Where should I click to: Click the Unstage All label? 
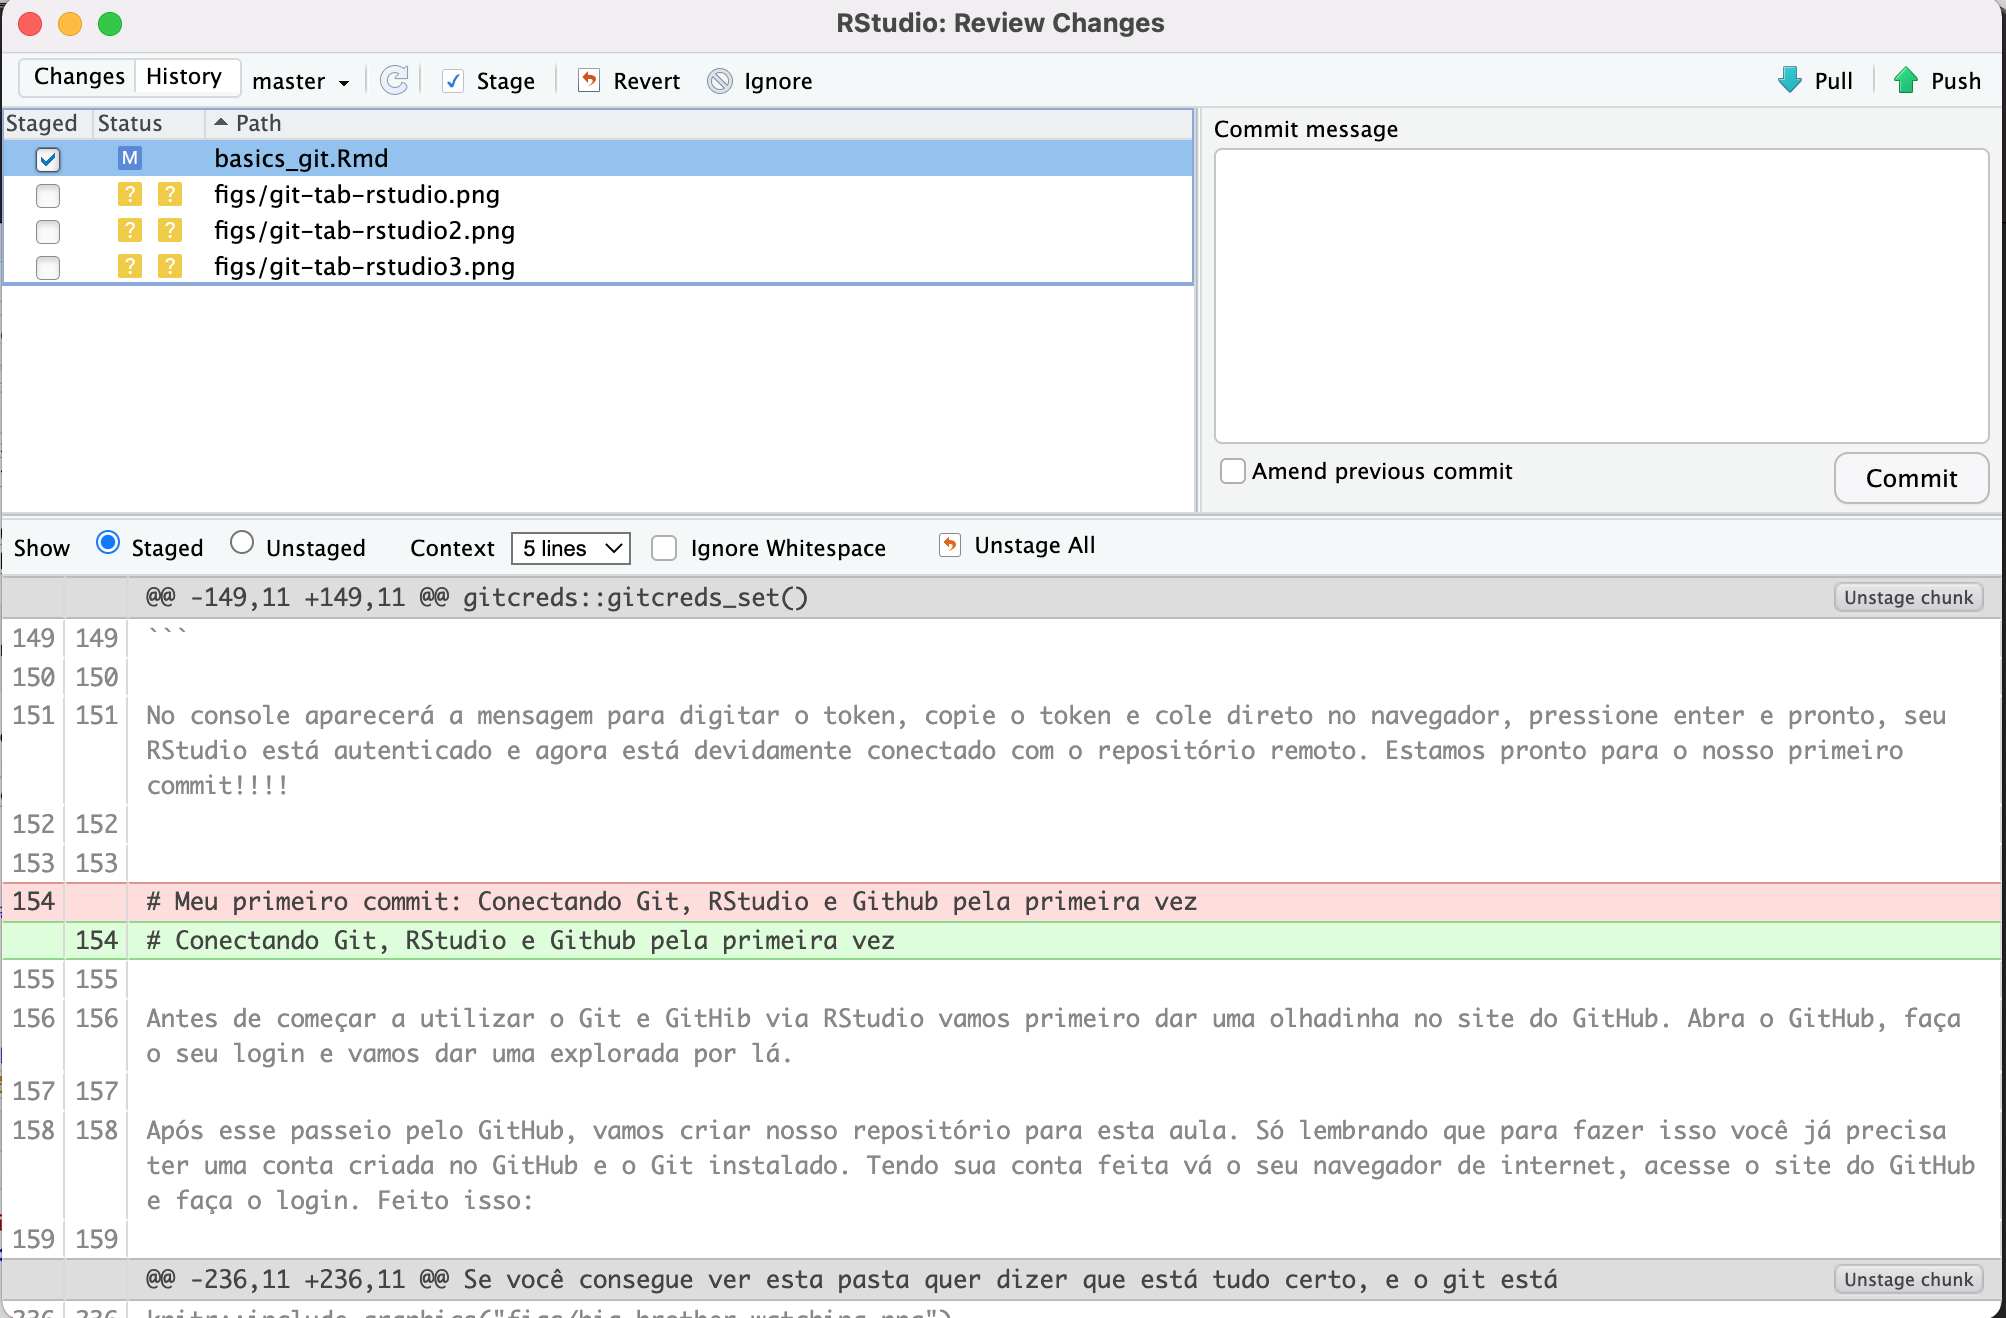(1035, 545)
